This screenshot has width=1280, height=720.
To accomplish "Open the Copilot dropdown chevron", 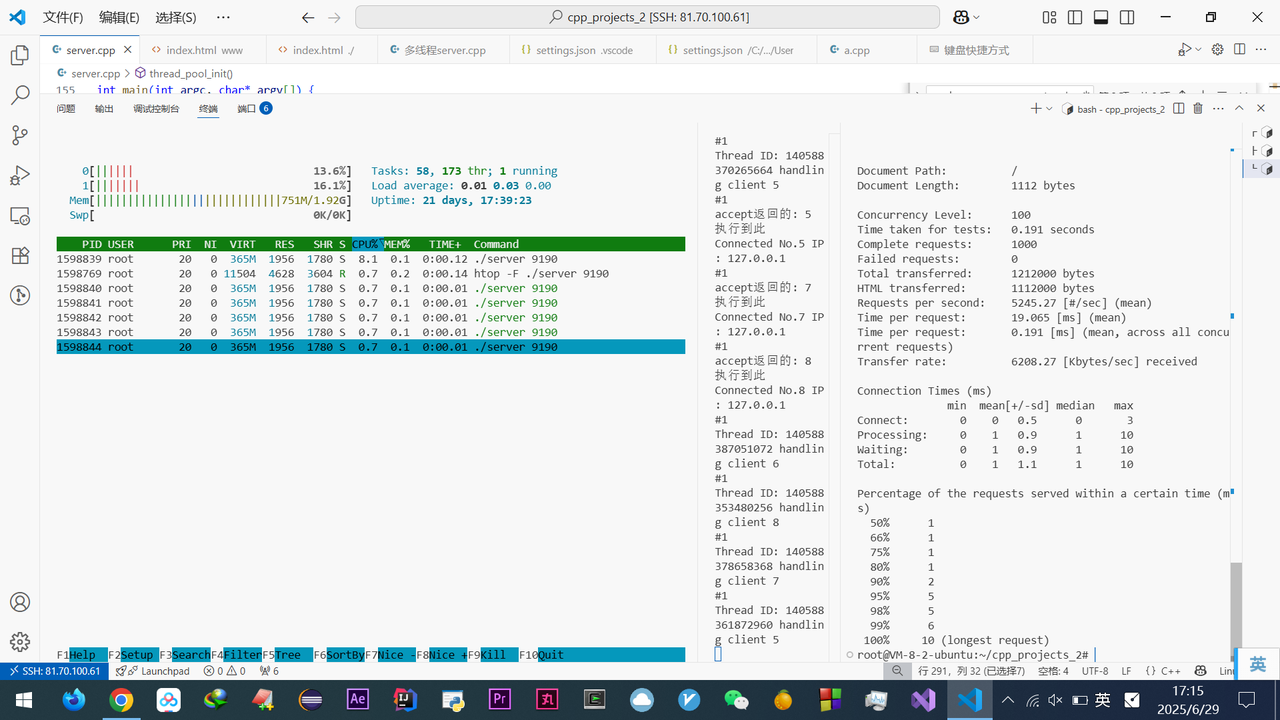I will 977,18.
